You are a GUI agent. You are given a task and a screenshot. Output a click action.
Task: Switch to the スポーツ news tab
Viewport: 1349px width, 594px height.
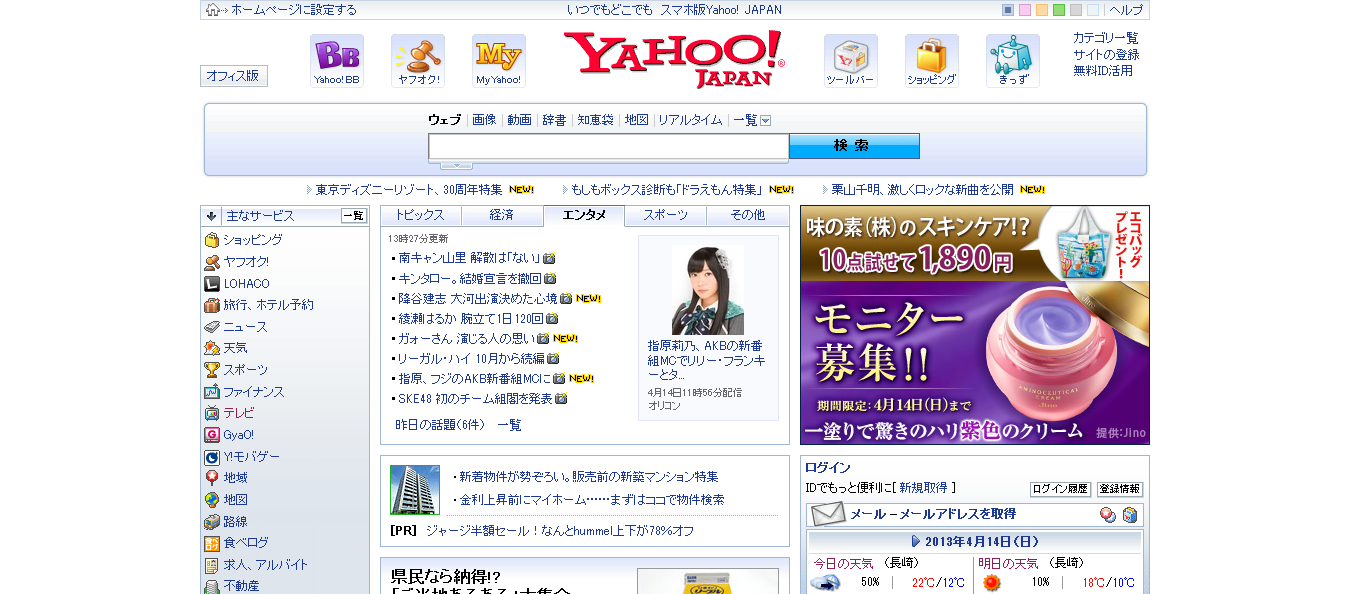[665, 215]
